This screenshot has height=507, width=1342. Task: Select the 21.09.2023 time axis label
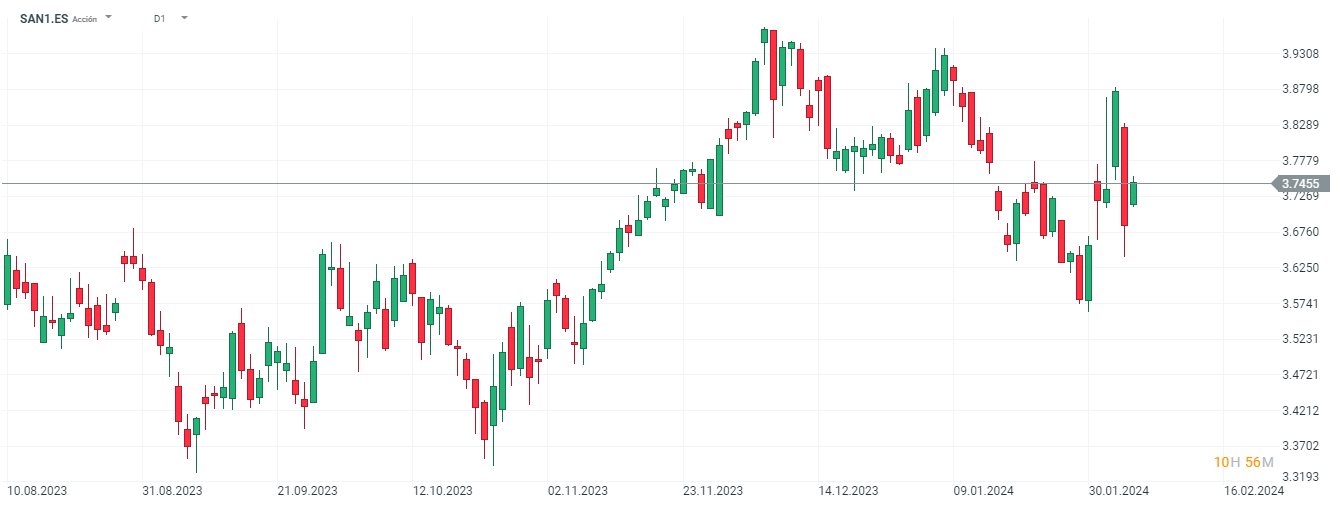[307, 491]
